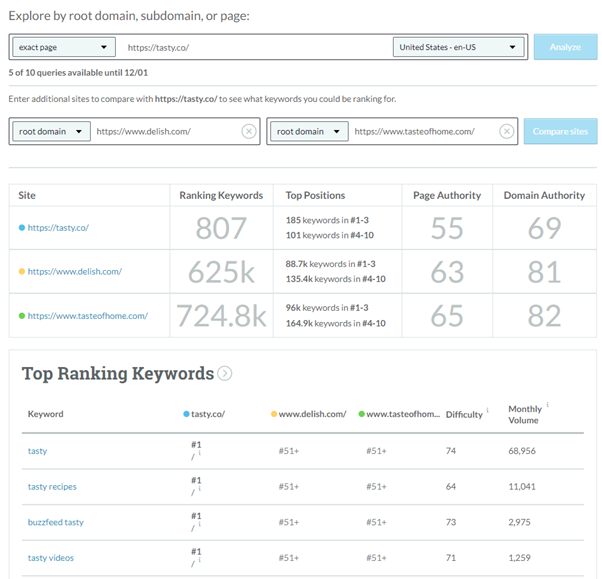This screenshot has width=602, height=579.
Task: Open Top Ranking Keywords arrow icon
Action: point(225,373)
